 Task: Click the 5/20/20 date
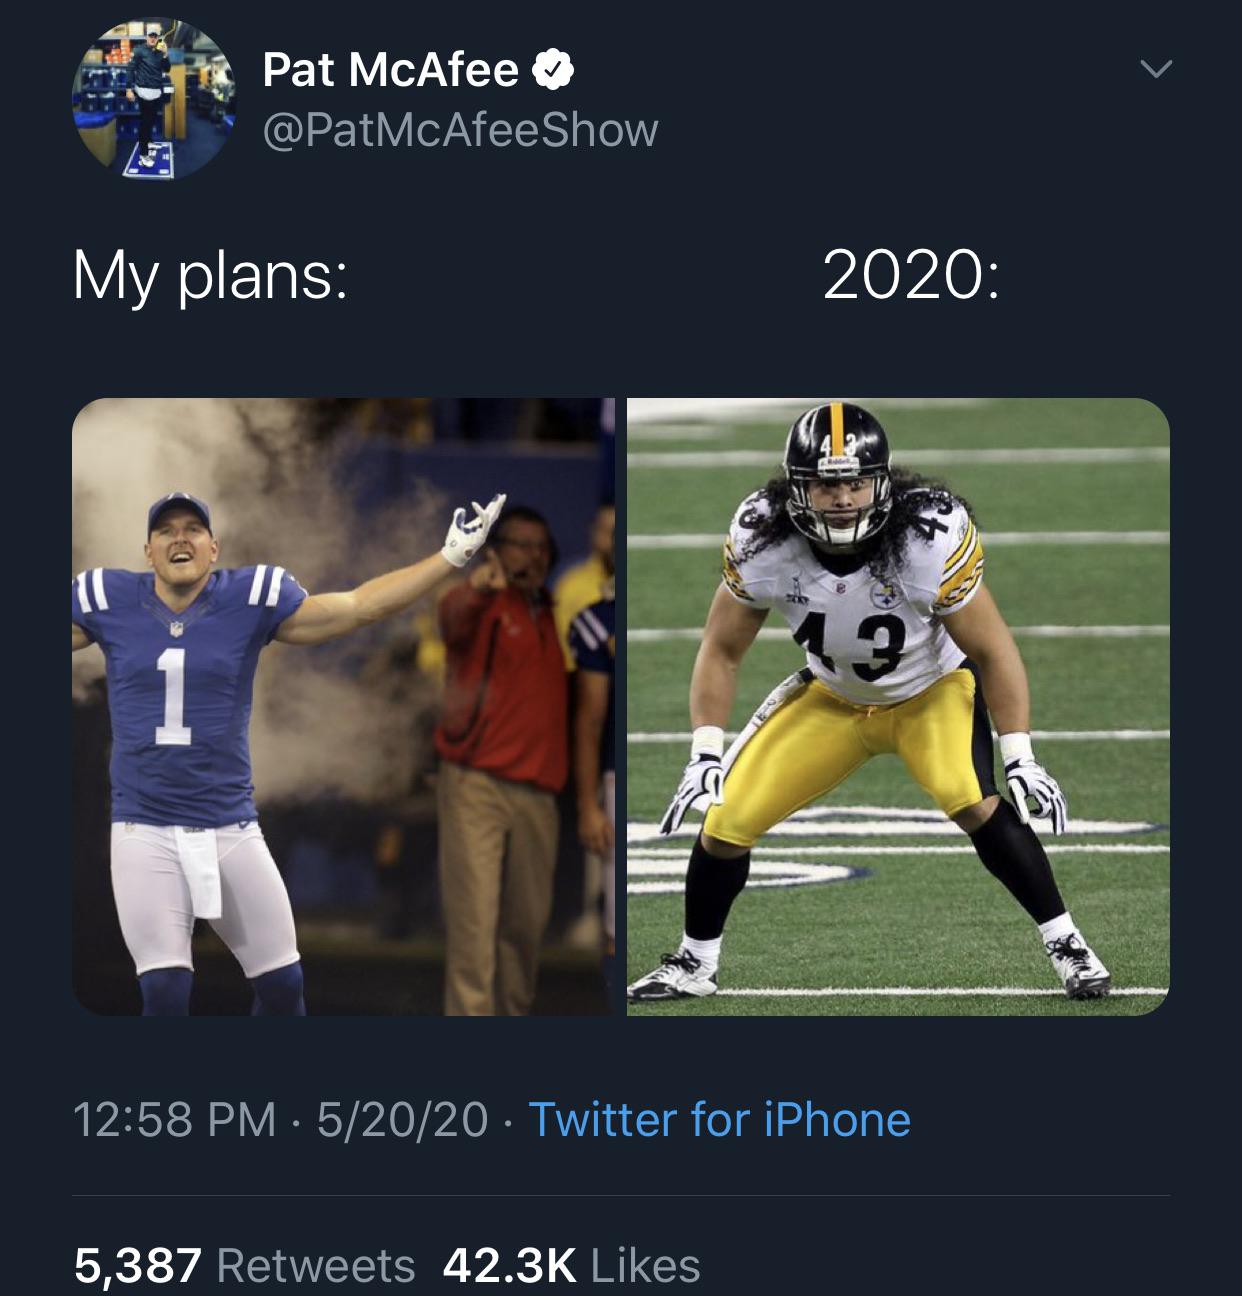click(x=402, y=1119)
